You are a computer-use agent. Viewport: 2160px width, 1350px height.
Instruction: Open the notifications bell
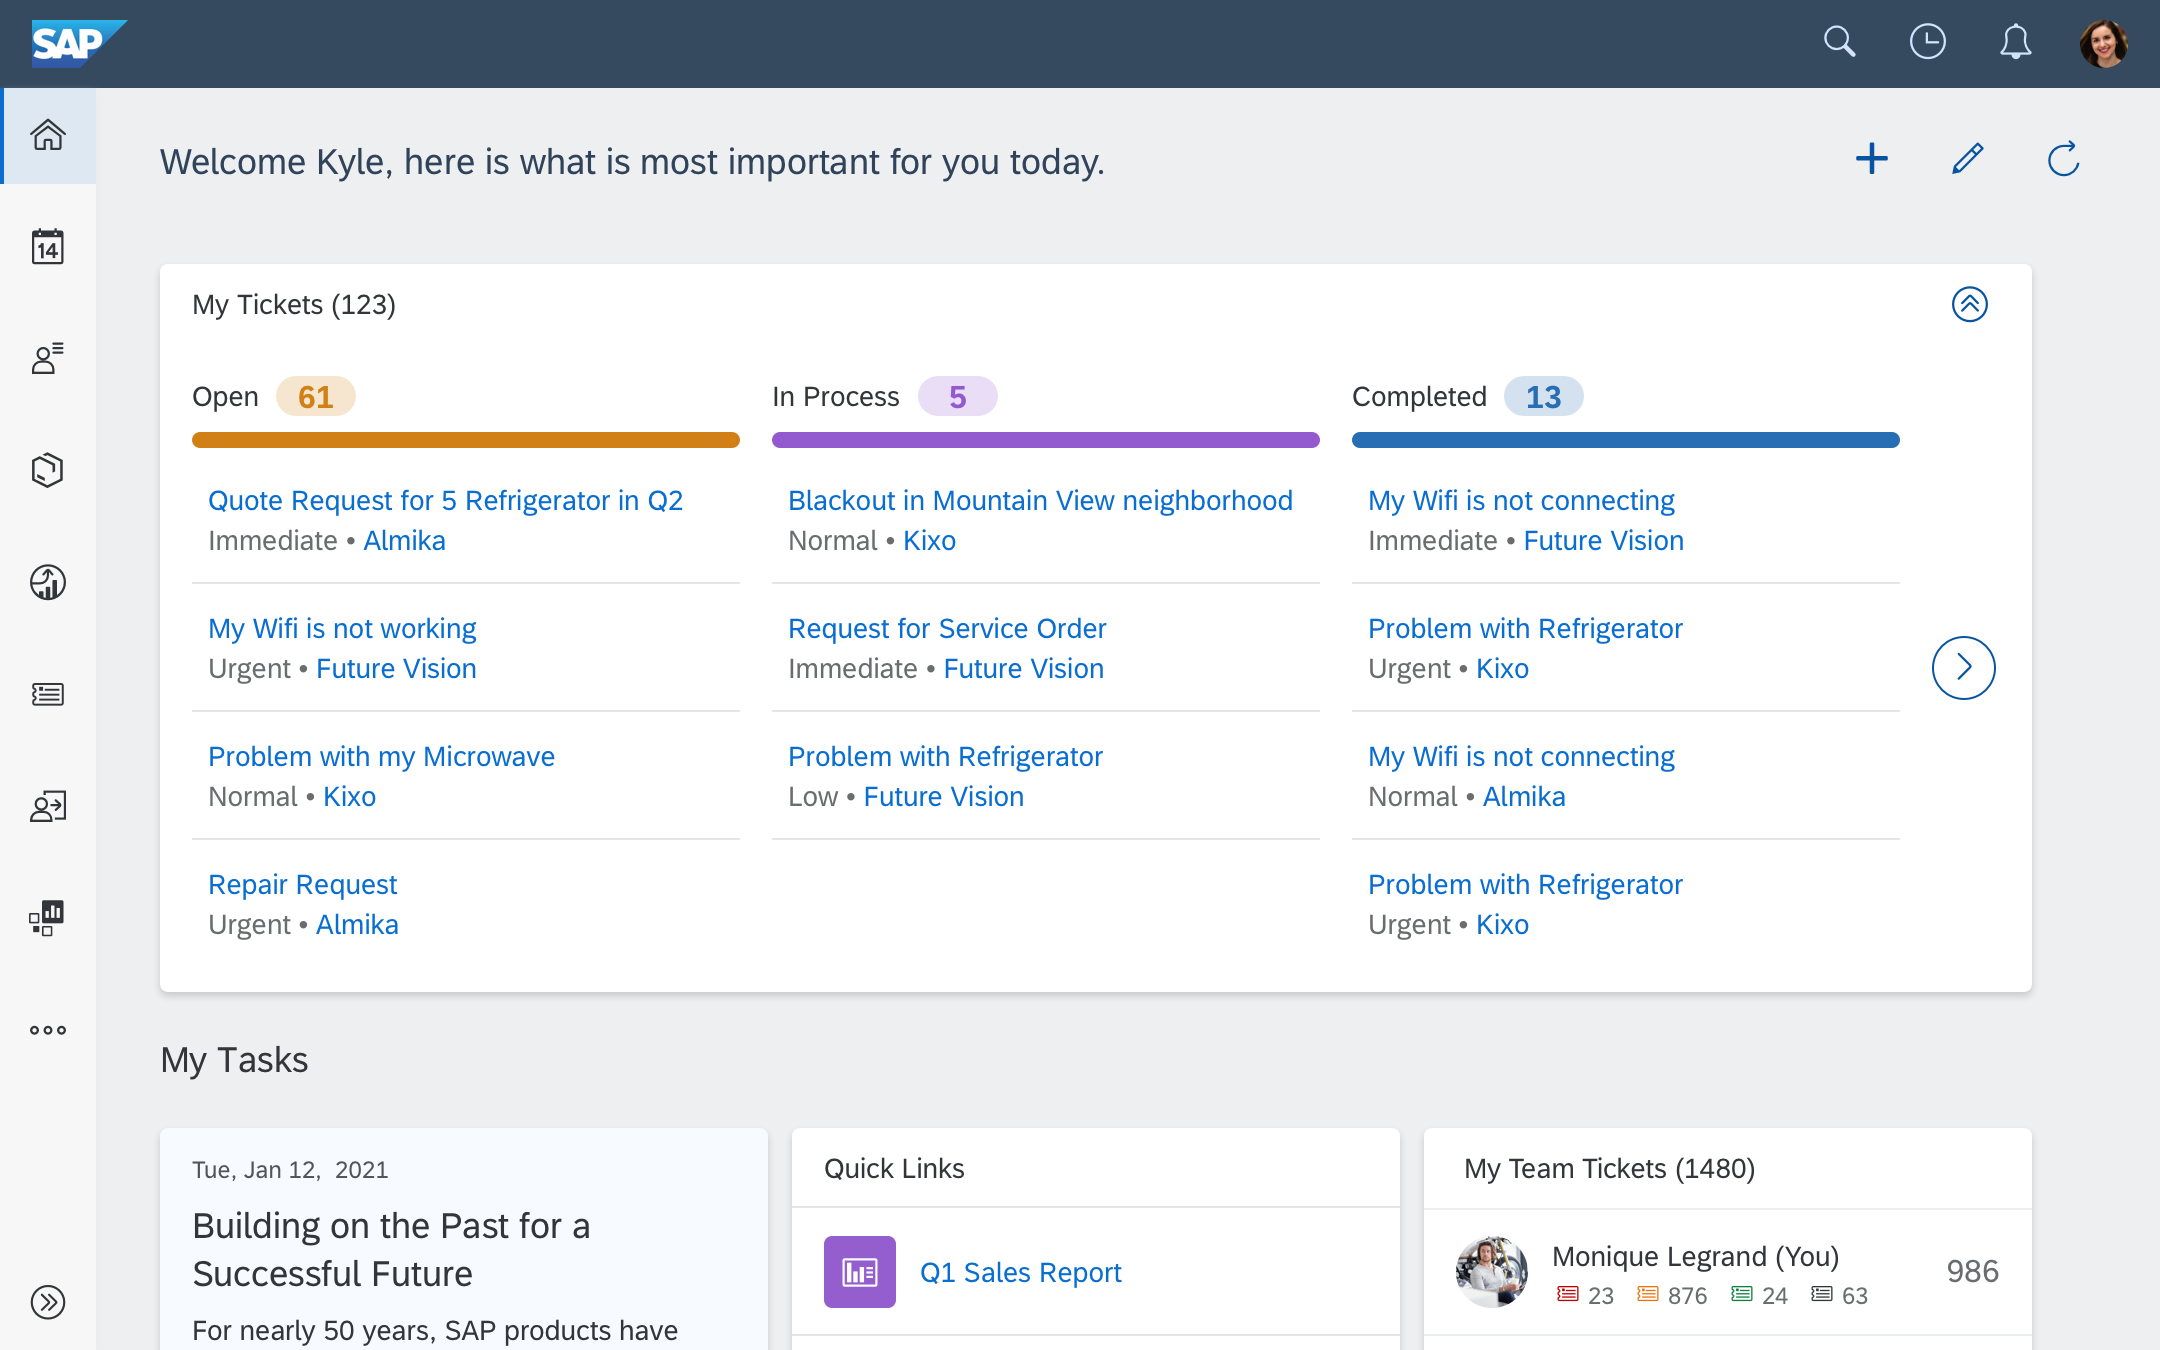click(2015, 42)
